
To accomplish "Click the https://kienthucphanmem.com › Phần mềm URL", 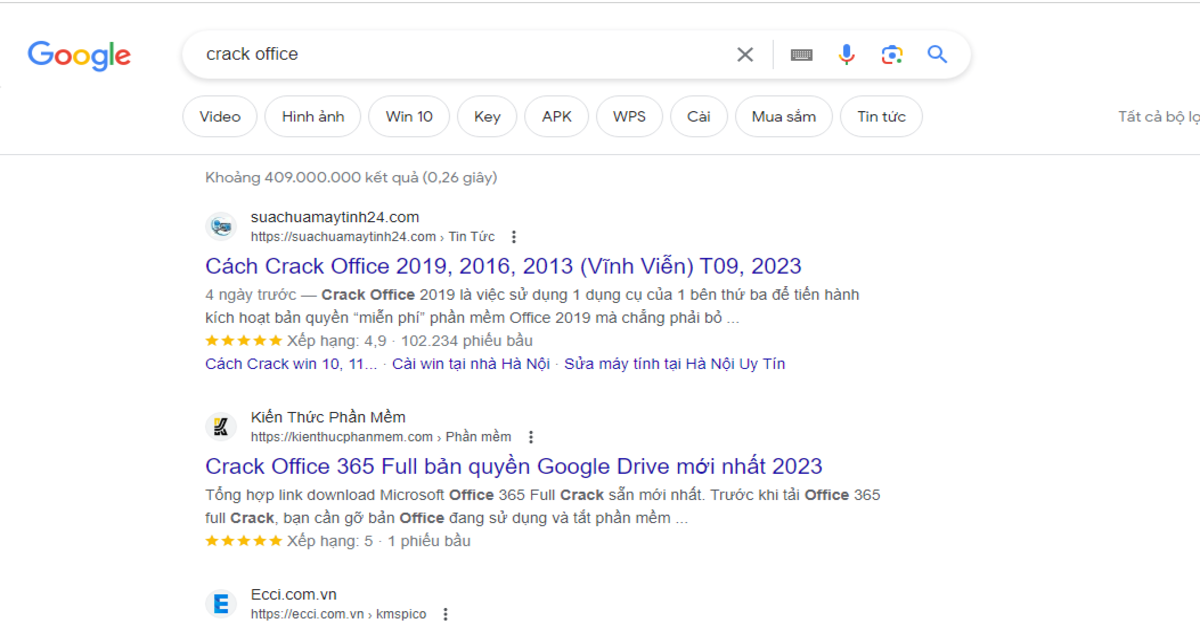I will click(381, 437).
